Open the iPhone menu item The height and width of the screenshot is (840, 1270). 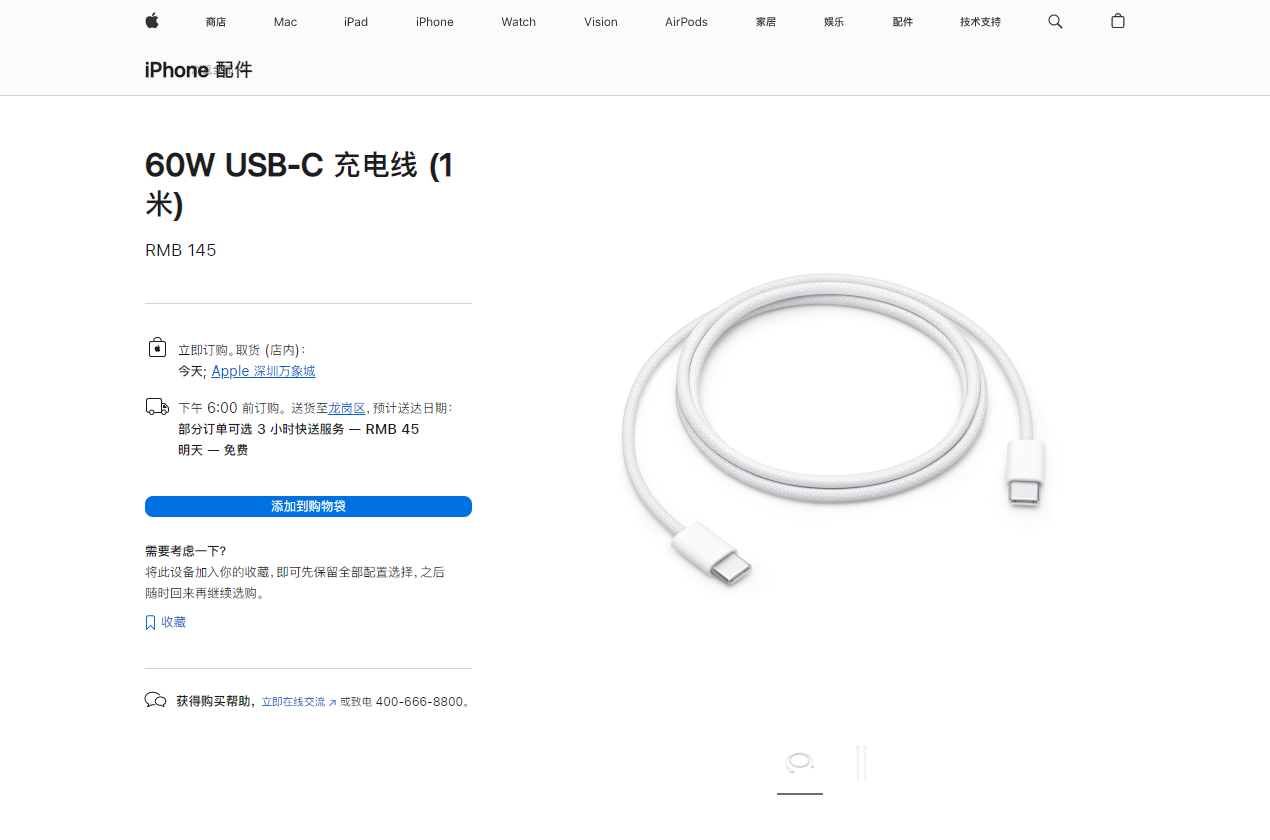point(435,22)
